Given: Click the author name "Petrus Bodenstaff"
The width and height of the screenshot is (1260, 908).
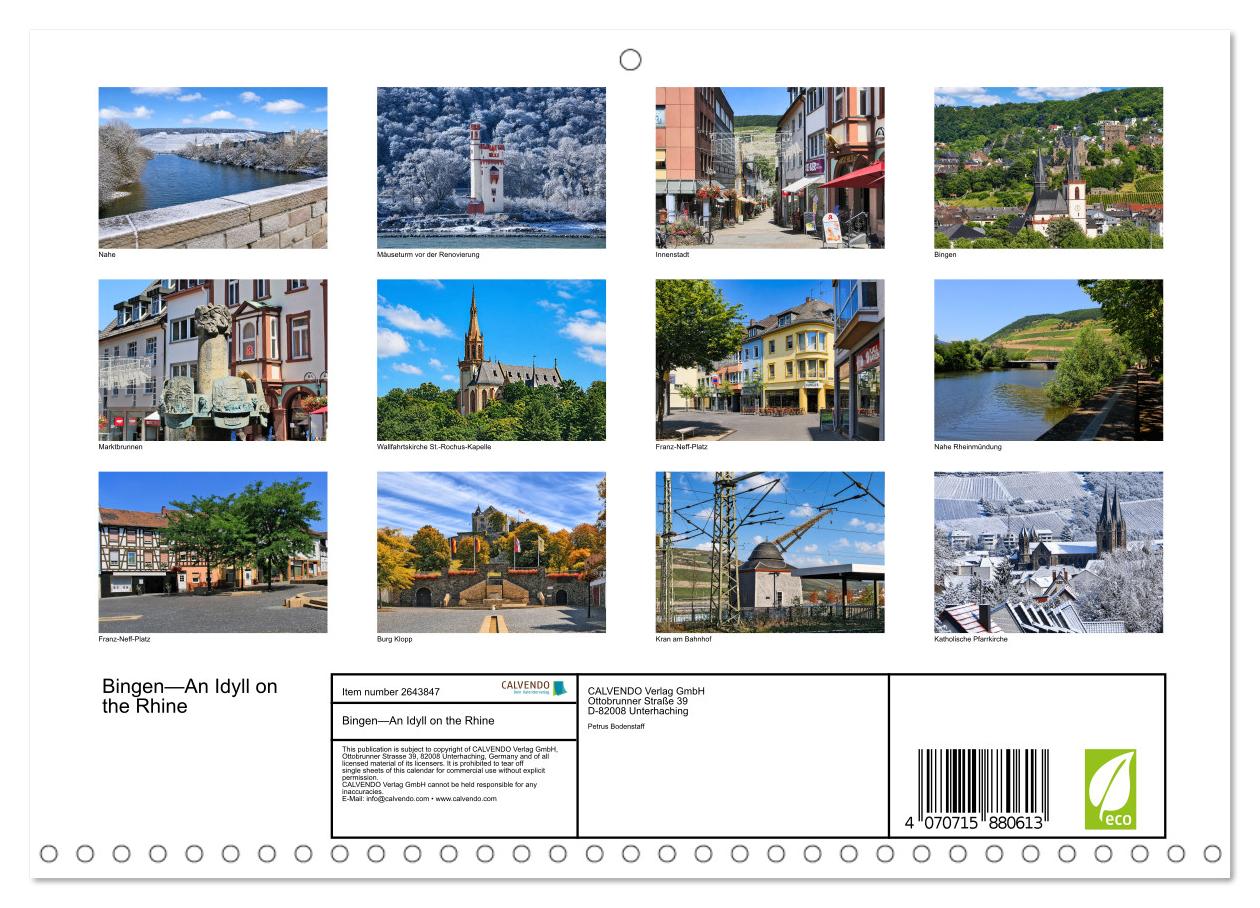Looking at the screenshot, I should click(x=616, y=726).
